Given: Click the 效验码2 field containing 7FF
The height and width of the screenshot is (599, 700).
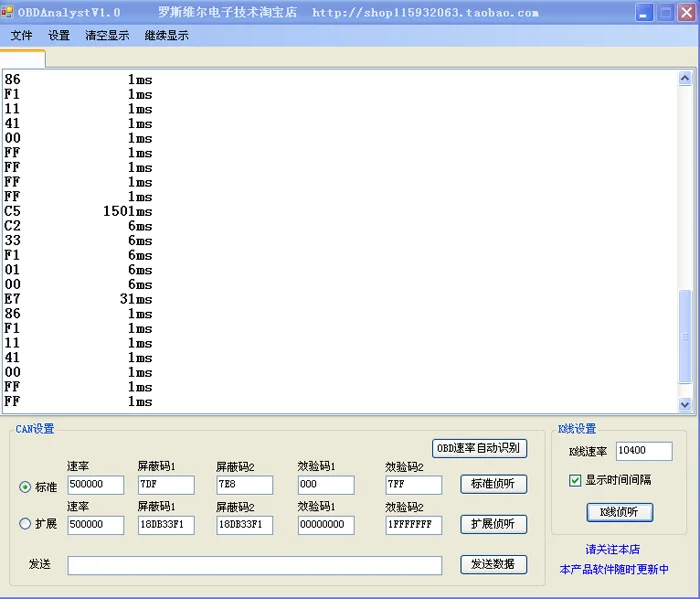Looking at the screenshot, I should pyautogui.click(x=414, y=485).
